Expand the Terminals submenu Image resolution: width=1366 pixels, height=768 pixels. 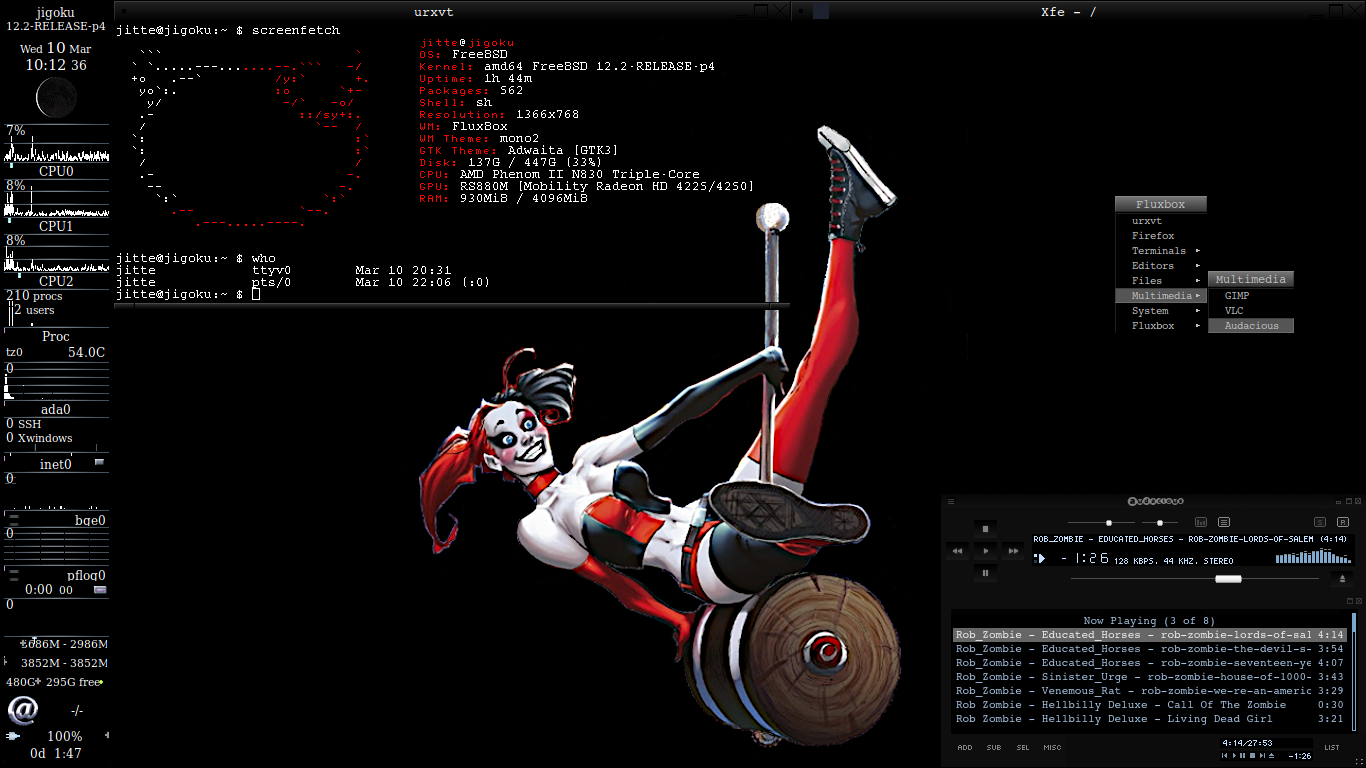tap(1161, 251)
